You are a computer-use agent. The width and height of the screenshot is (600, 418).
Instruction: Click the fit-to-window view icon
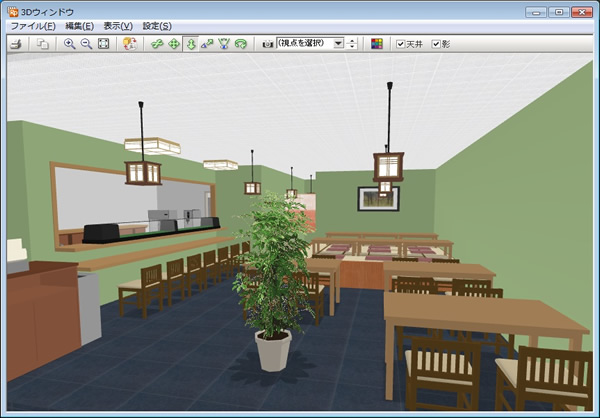pyautogui.click(x=103, y=44)
